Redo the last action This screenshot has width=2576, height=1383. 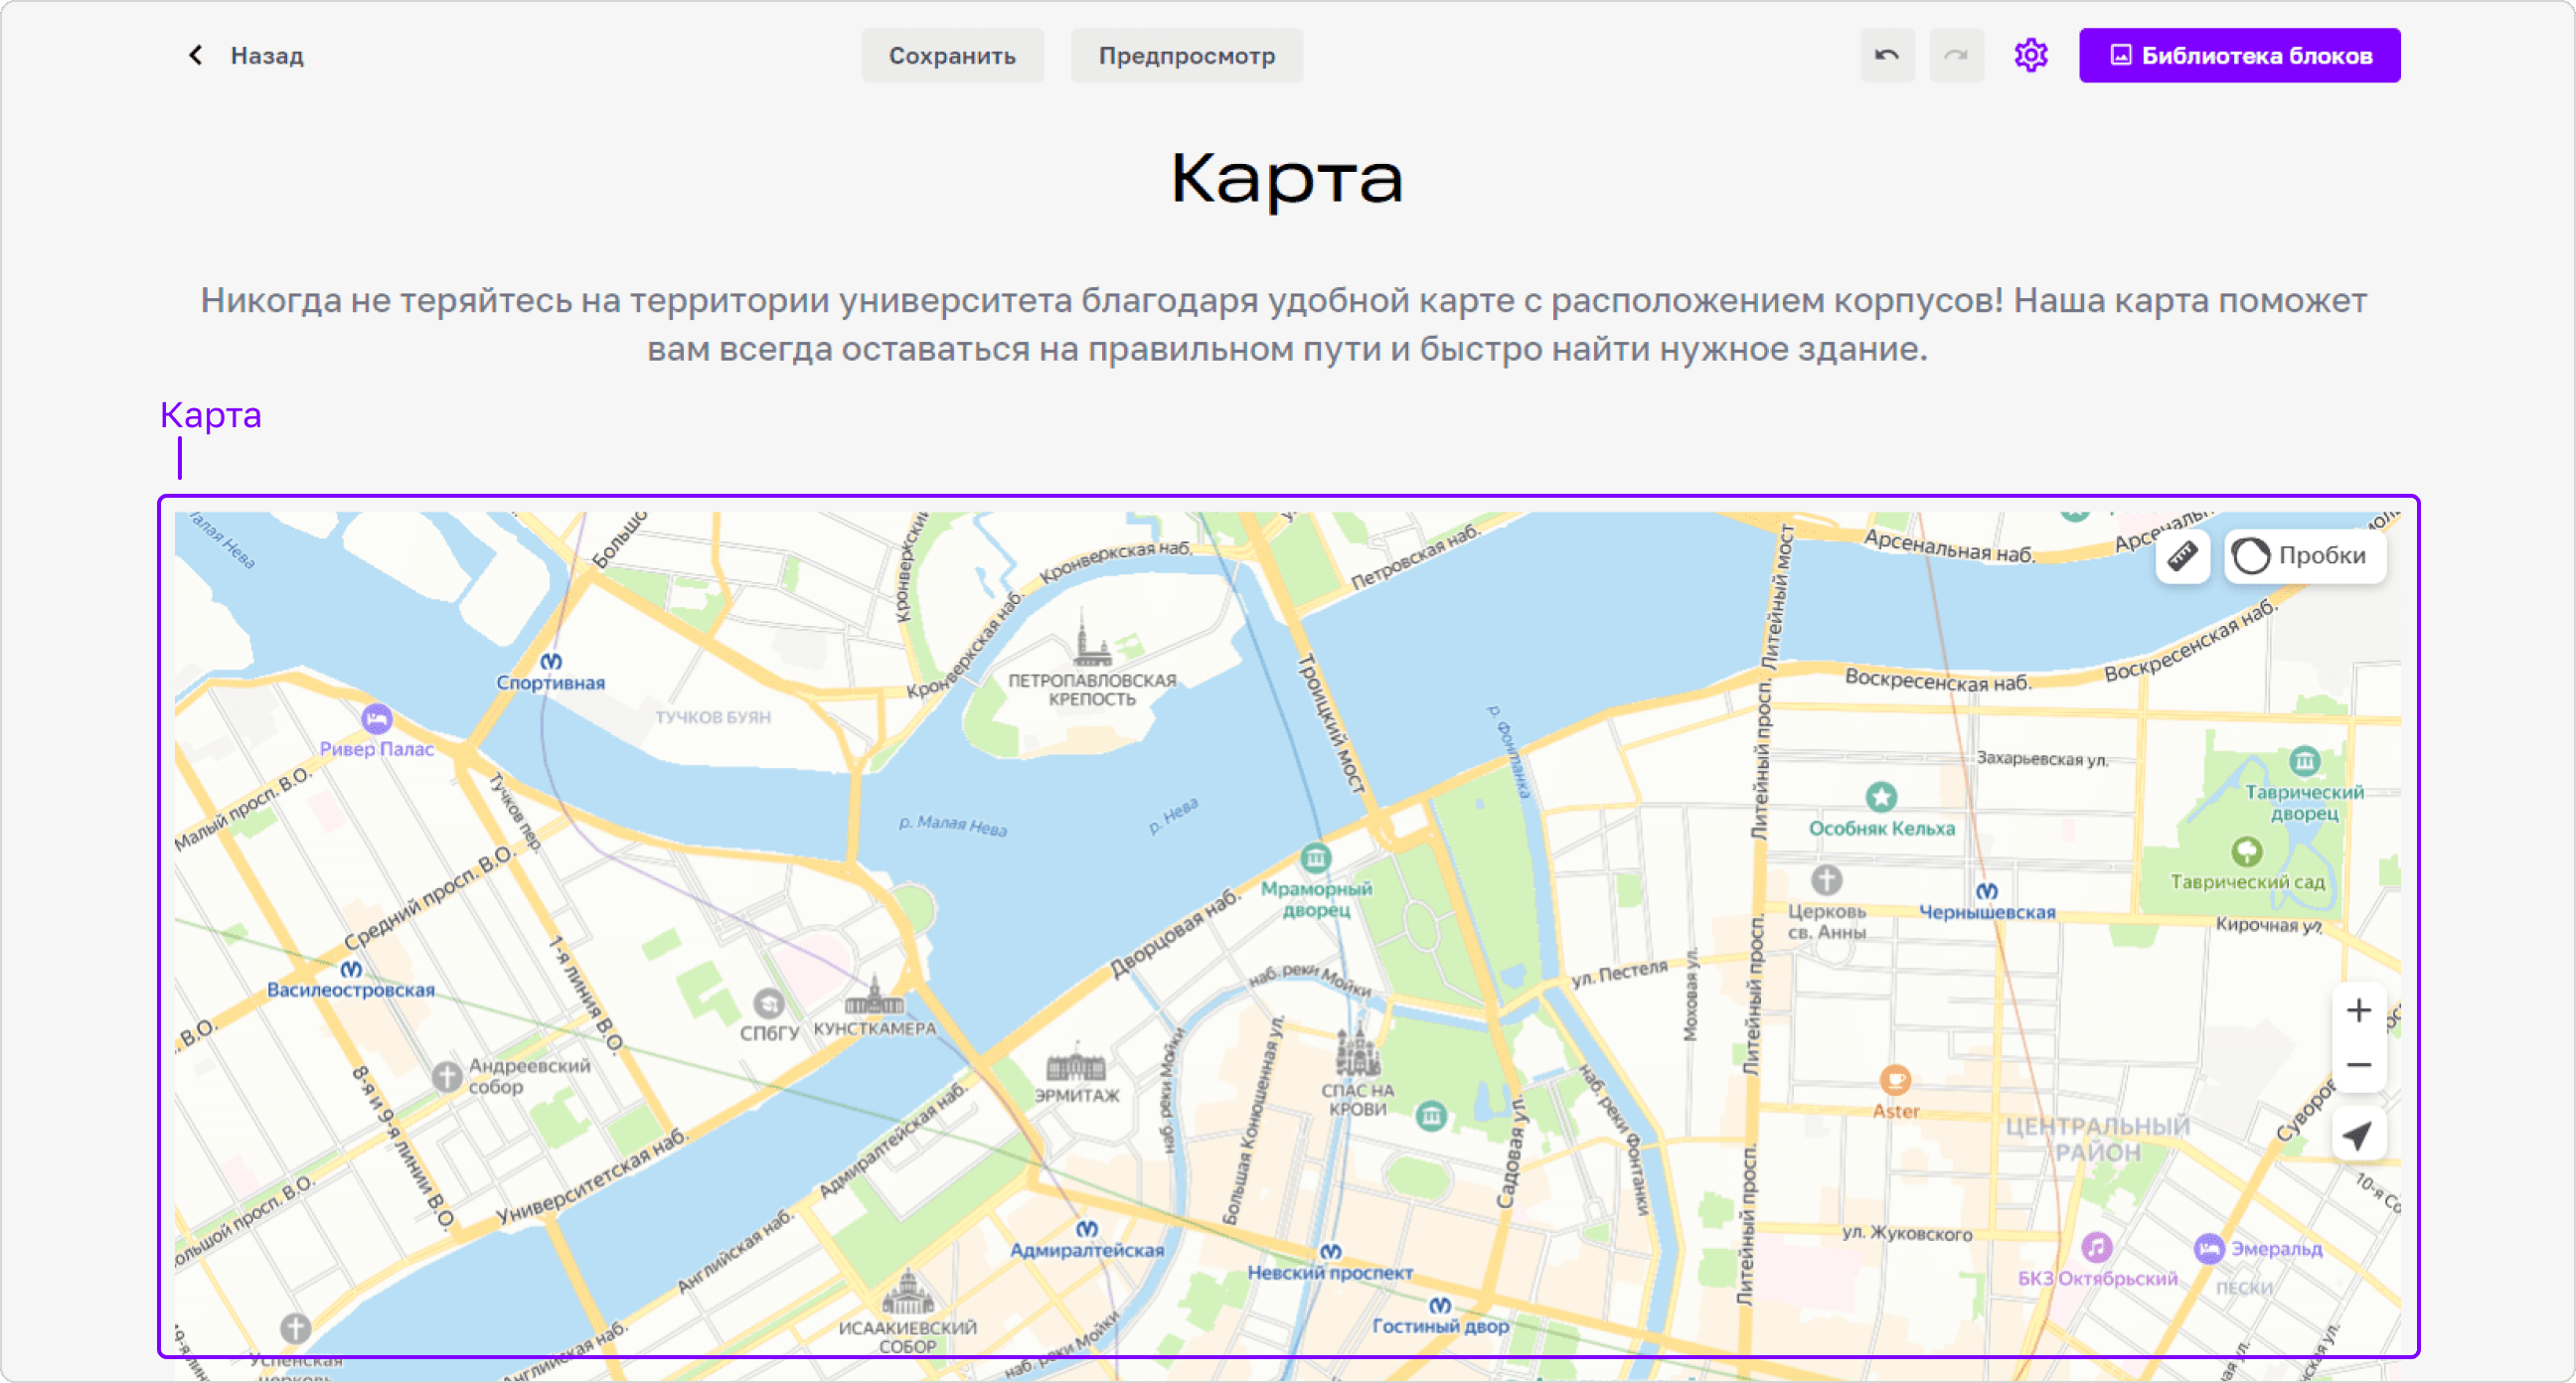[1955, 55]
